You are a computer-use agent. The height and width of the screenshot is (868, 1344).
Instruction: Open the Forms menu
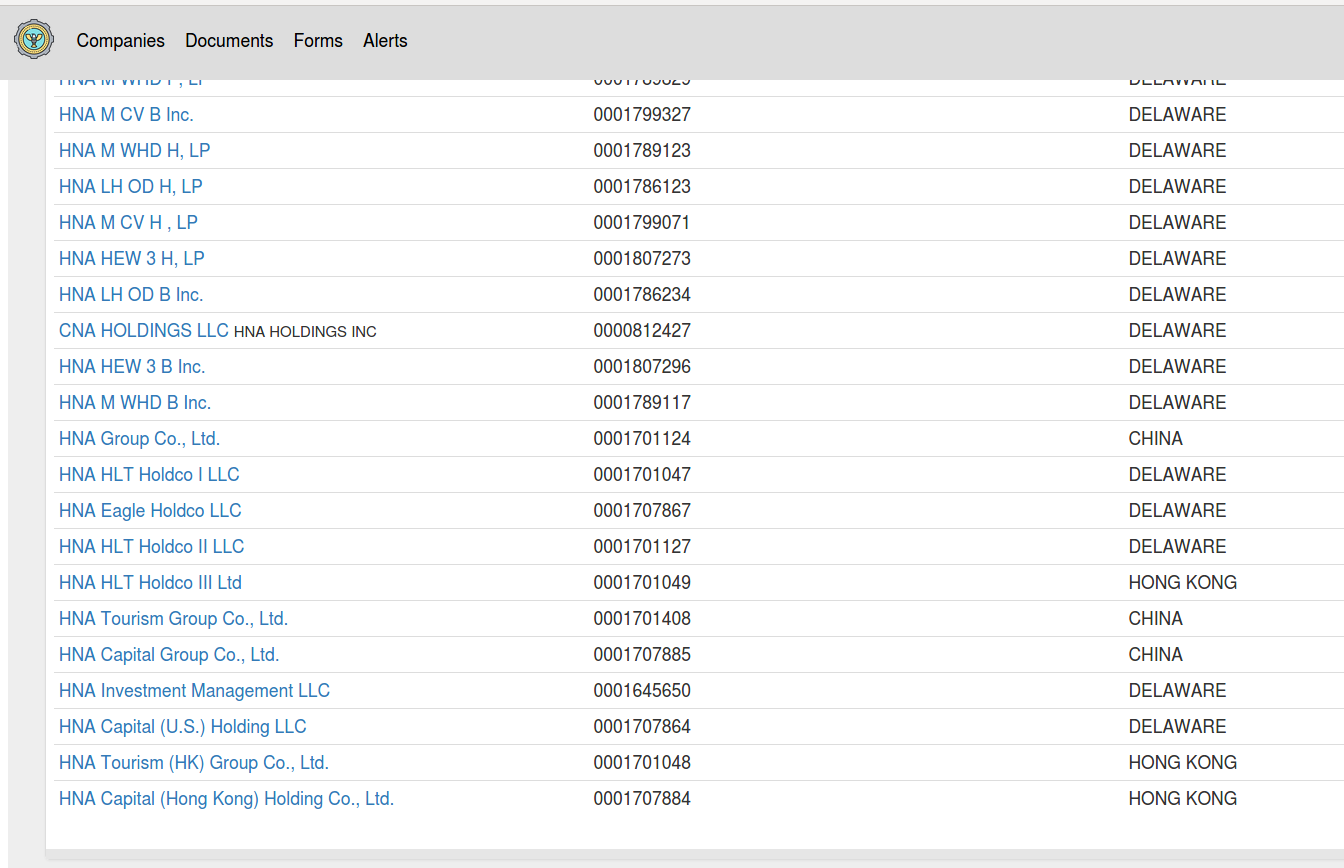tap(318, 41)
